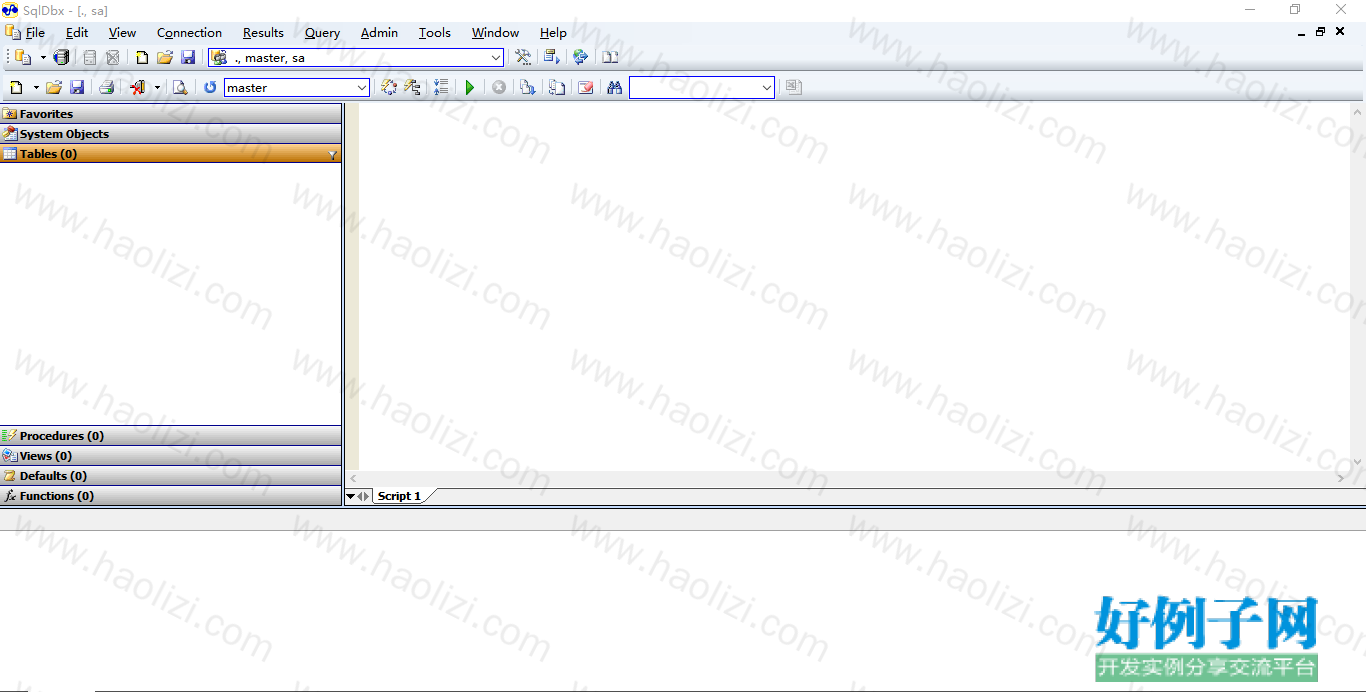
Task: Click the printer icon
Action: point(106,88)
